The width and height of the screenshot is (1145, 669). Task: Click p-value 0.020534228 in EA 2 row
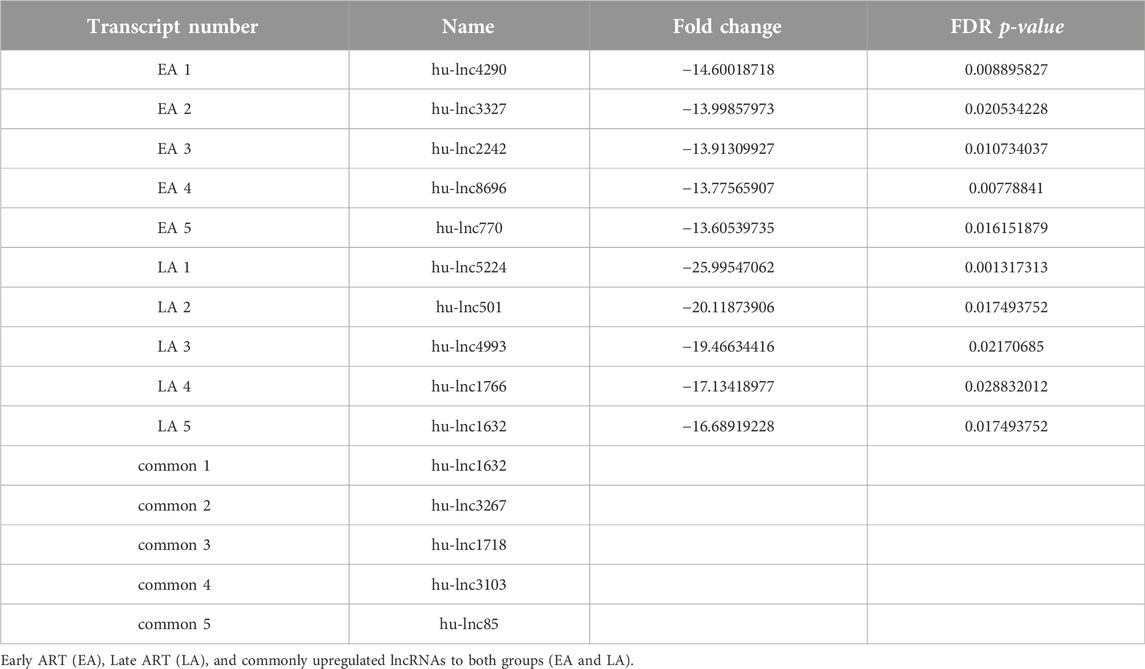(x=1006, y=109)
